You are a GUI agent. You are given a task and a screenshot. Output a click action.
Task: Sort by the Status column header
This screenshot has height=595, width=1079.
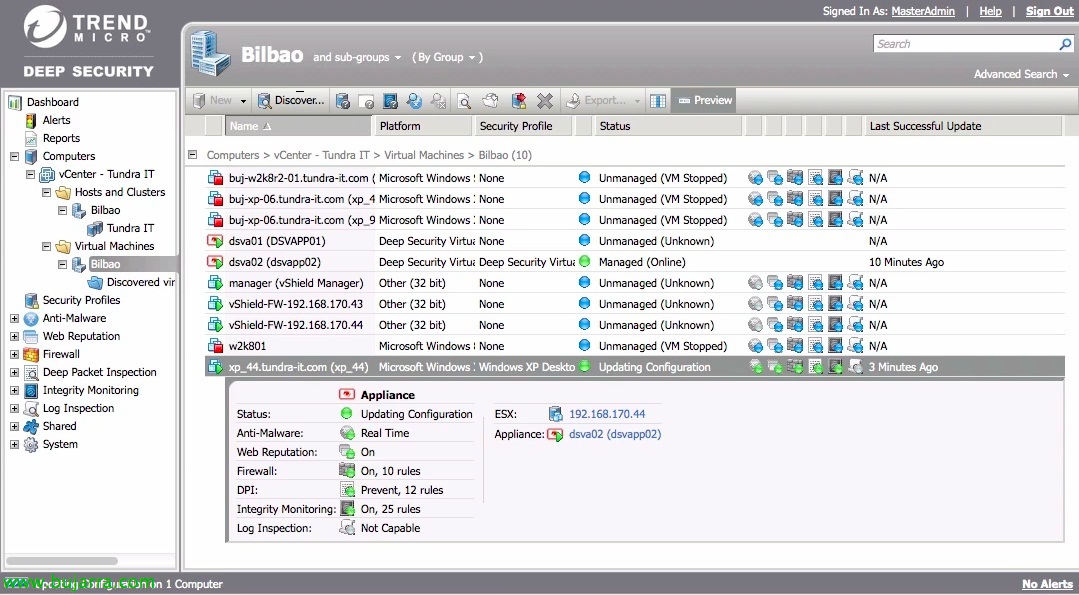[x=668, y=126]
